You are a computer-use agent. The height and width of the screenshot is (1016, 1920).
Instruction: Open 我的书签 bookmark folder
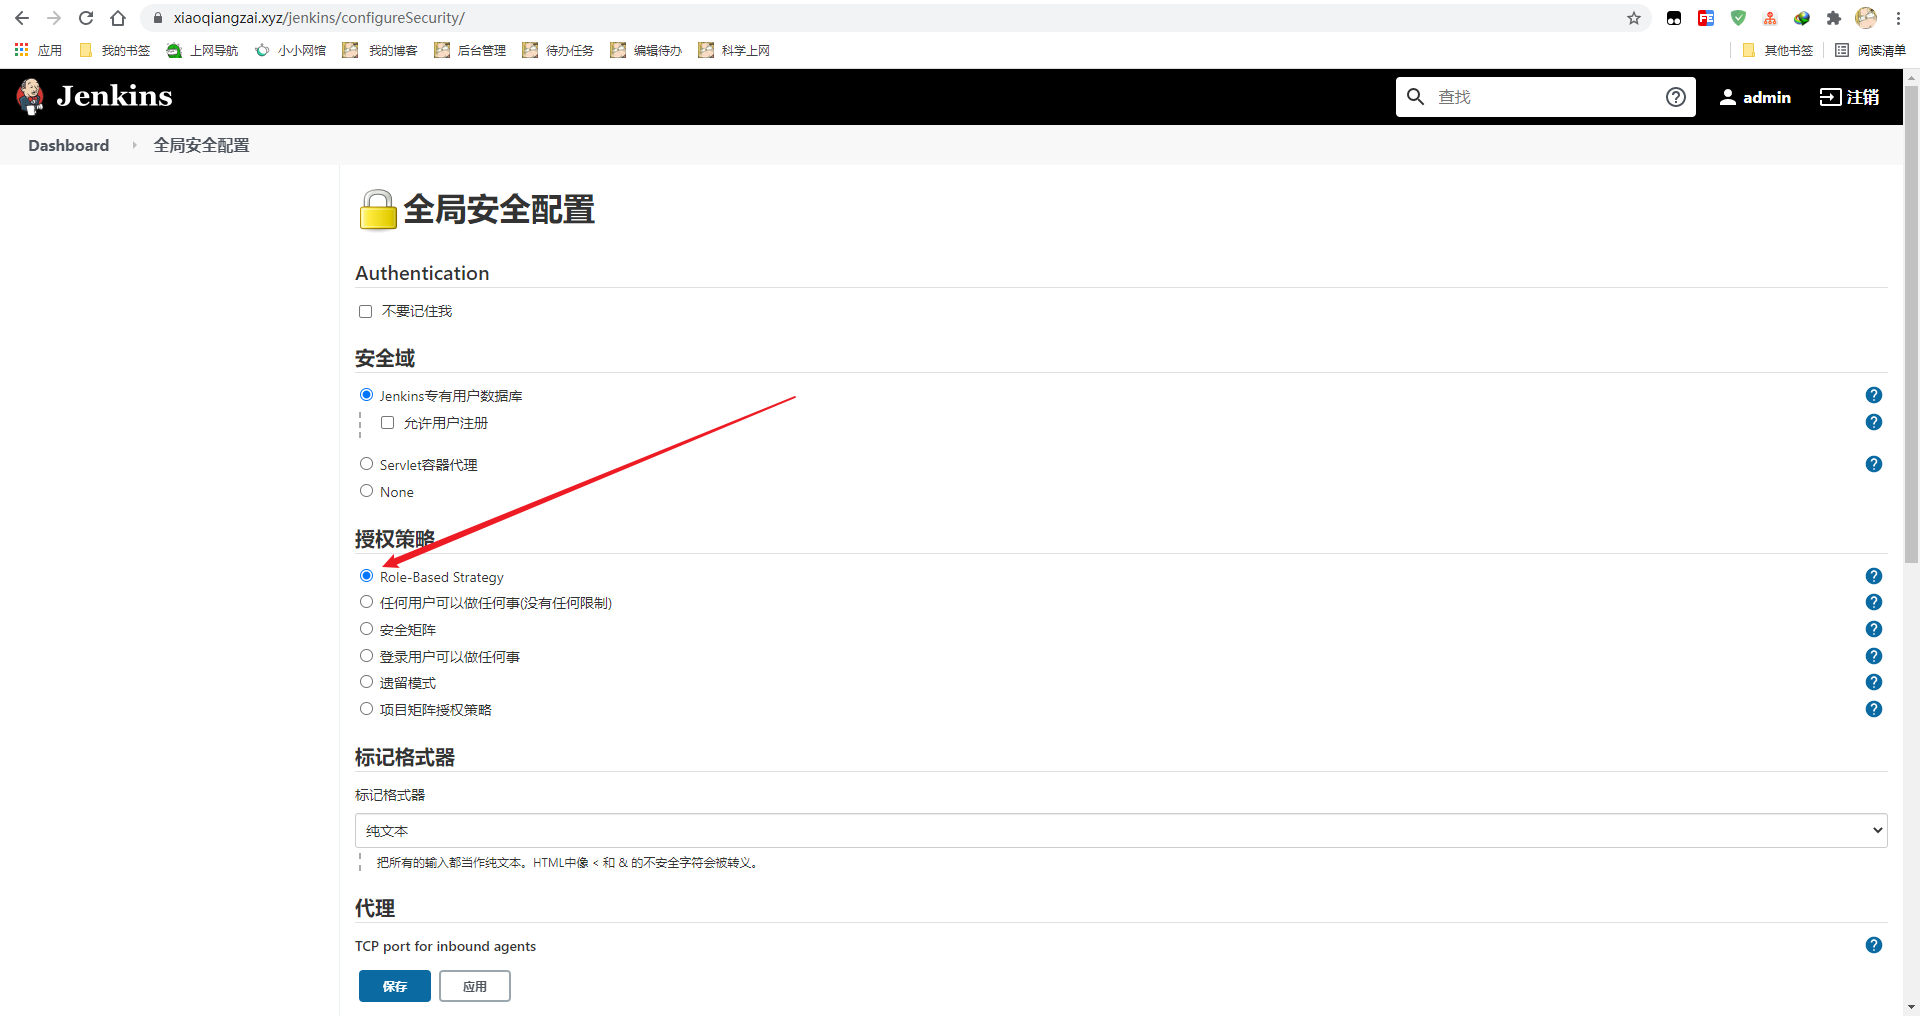[114, 50]
